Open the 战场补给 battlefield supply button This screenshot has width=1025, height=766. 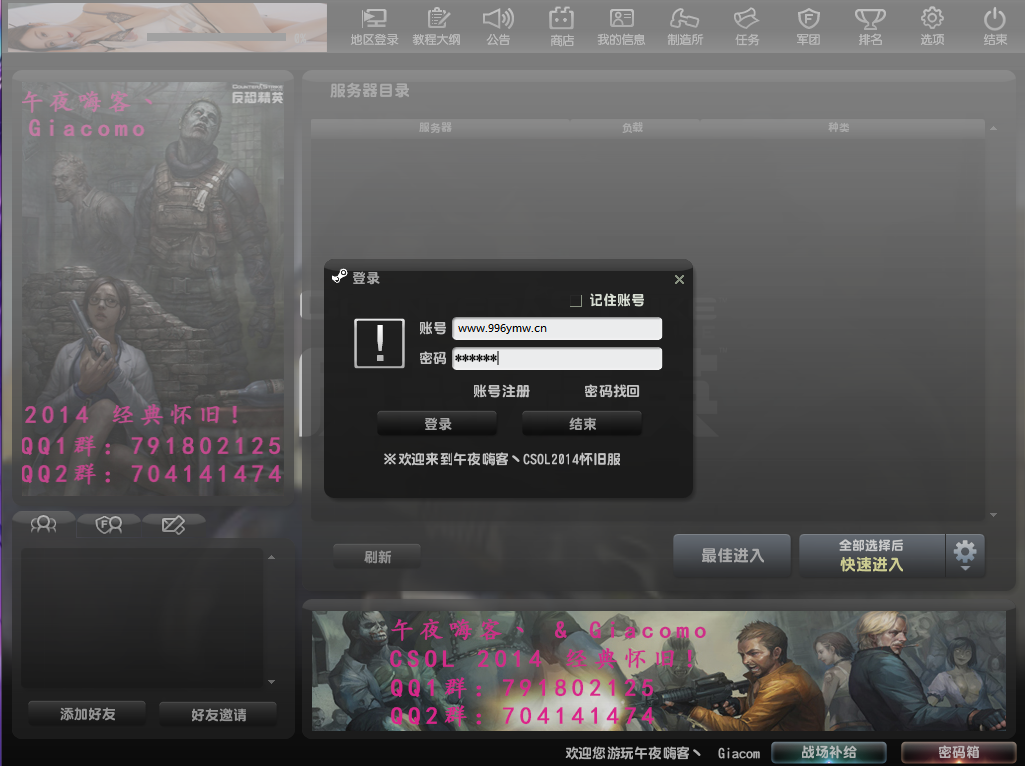pos(829,752)
